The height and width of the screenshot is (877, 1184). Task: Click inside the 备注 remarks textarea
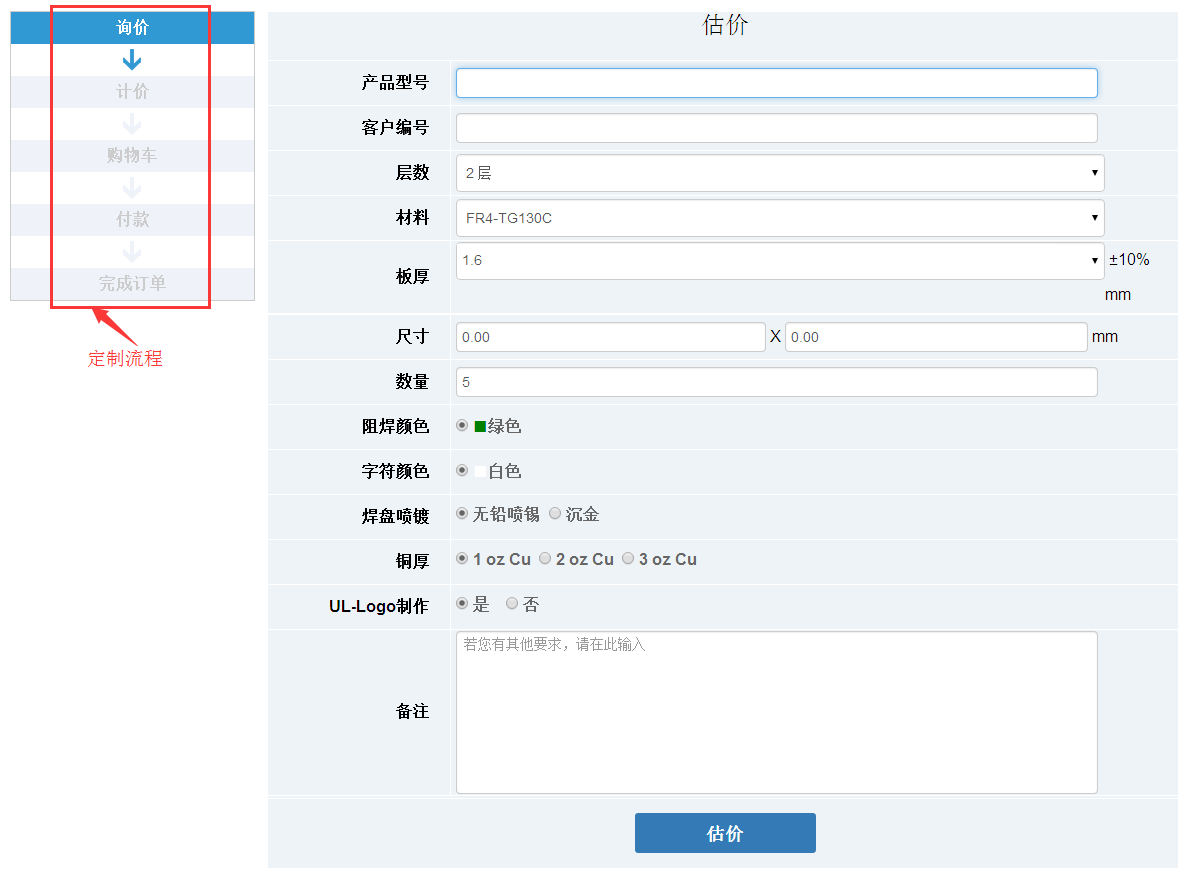(x=777, y=711)
